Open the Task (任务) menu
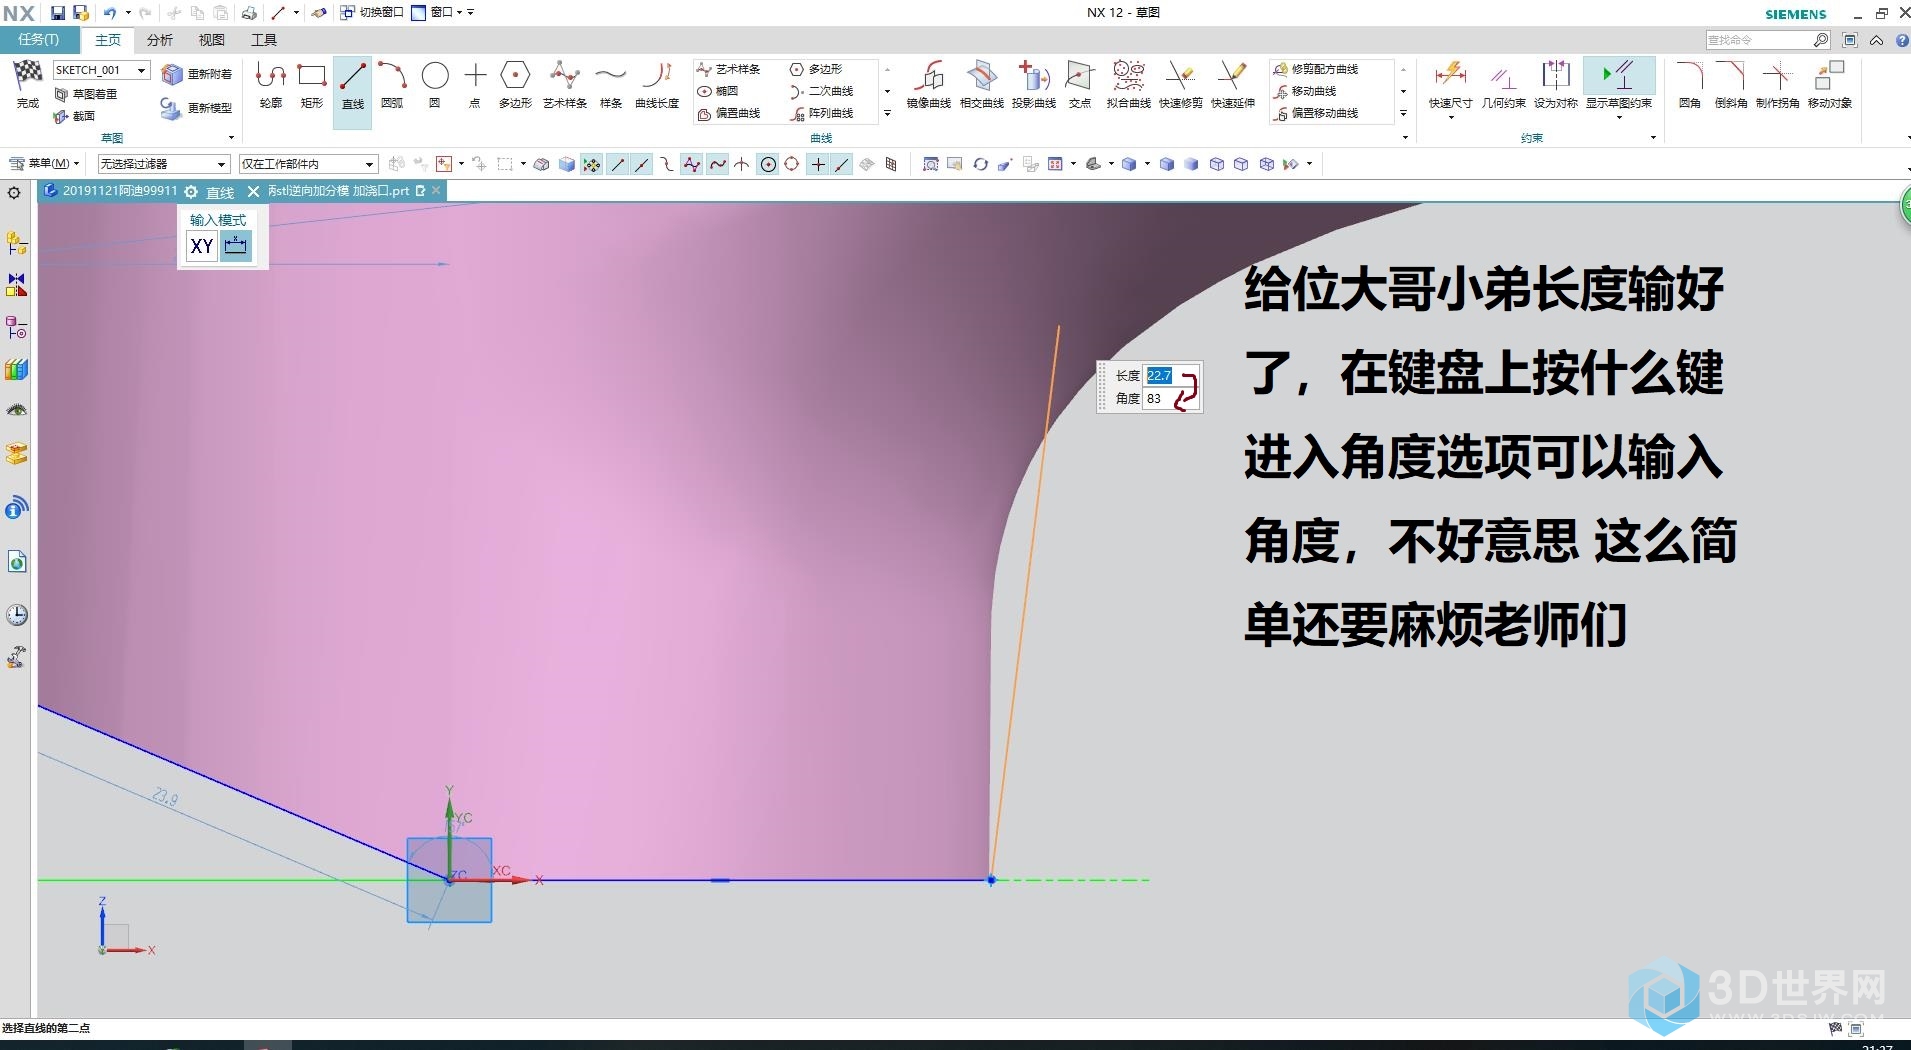The width and height of the screenshot is (1911, 1050). click(x=39, y=40)
